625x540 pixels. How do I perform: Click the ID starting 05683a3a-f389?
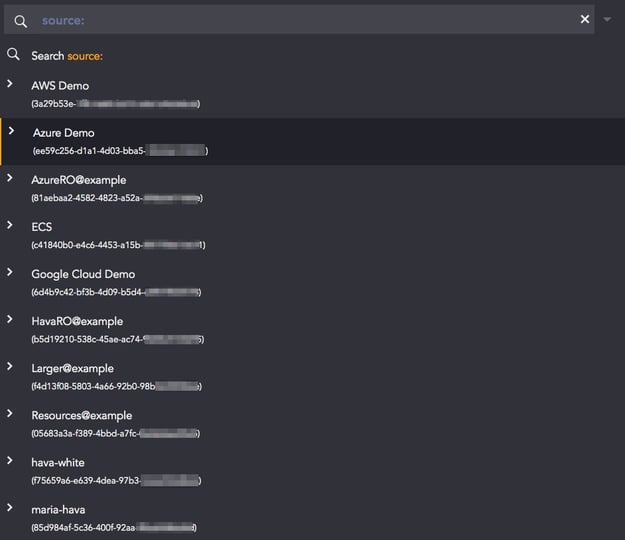pyautogui.click(x=116, y=434)
